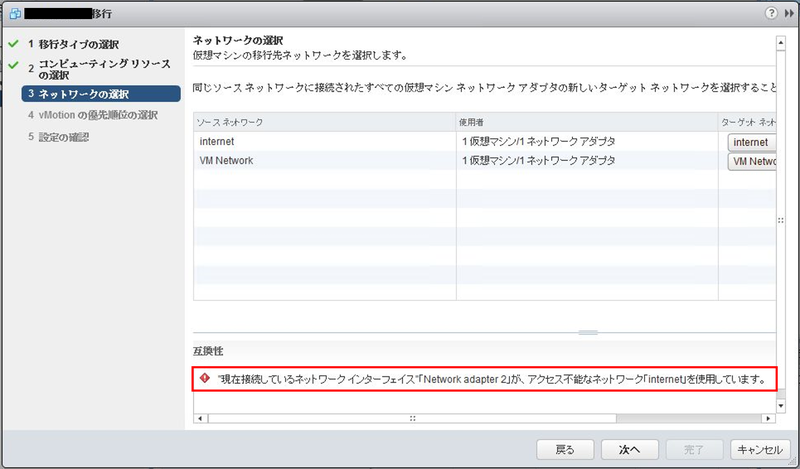Go to step 1 移行タイプの選択

78,44
